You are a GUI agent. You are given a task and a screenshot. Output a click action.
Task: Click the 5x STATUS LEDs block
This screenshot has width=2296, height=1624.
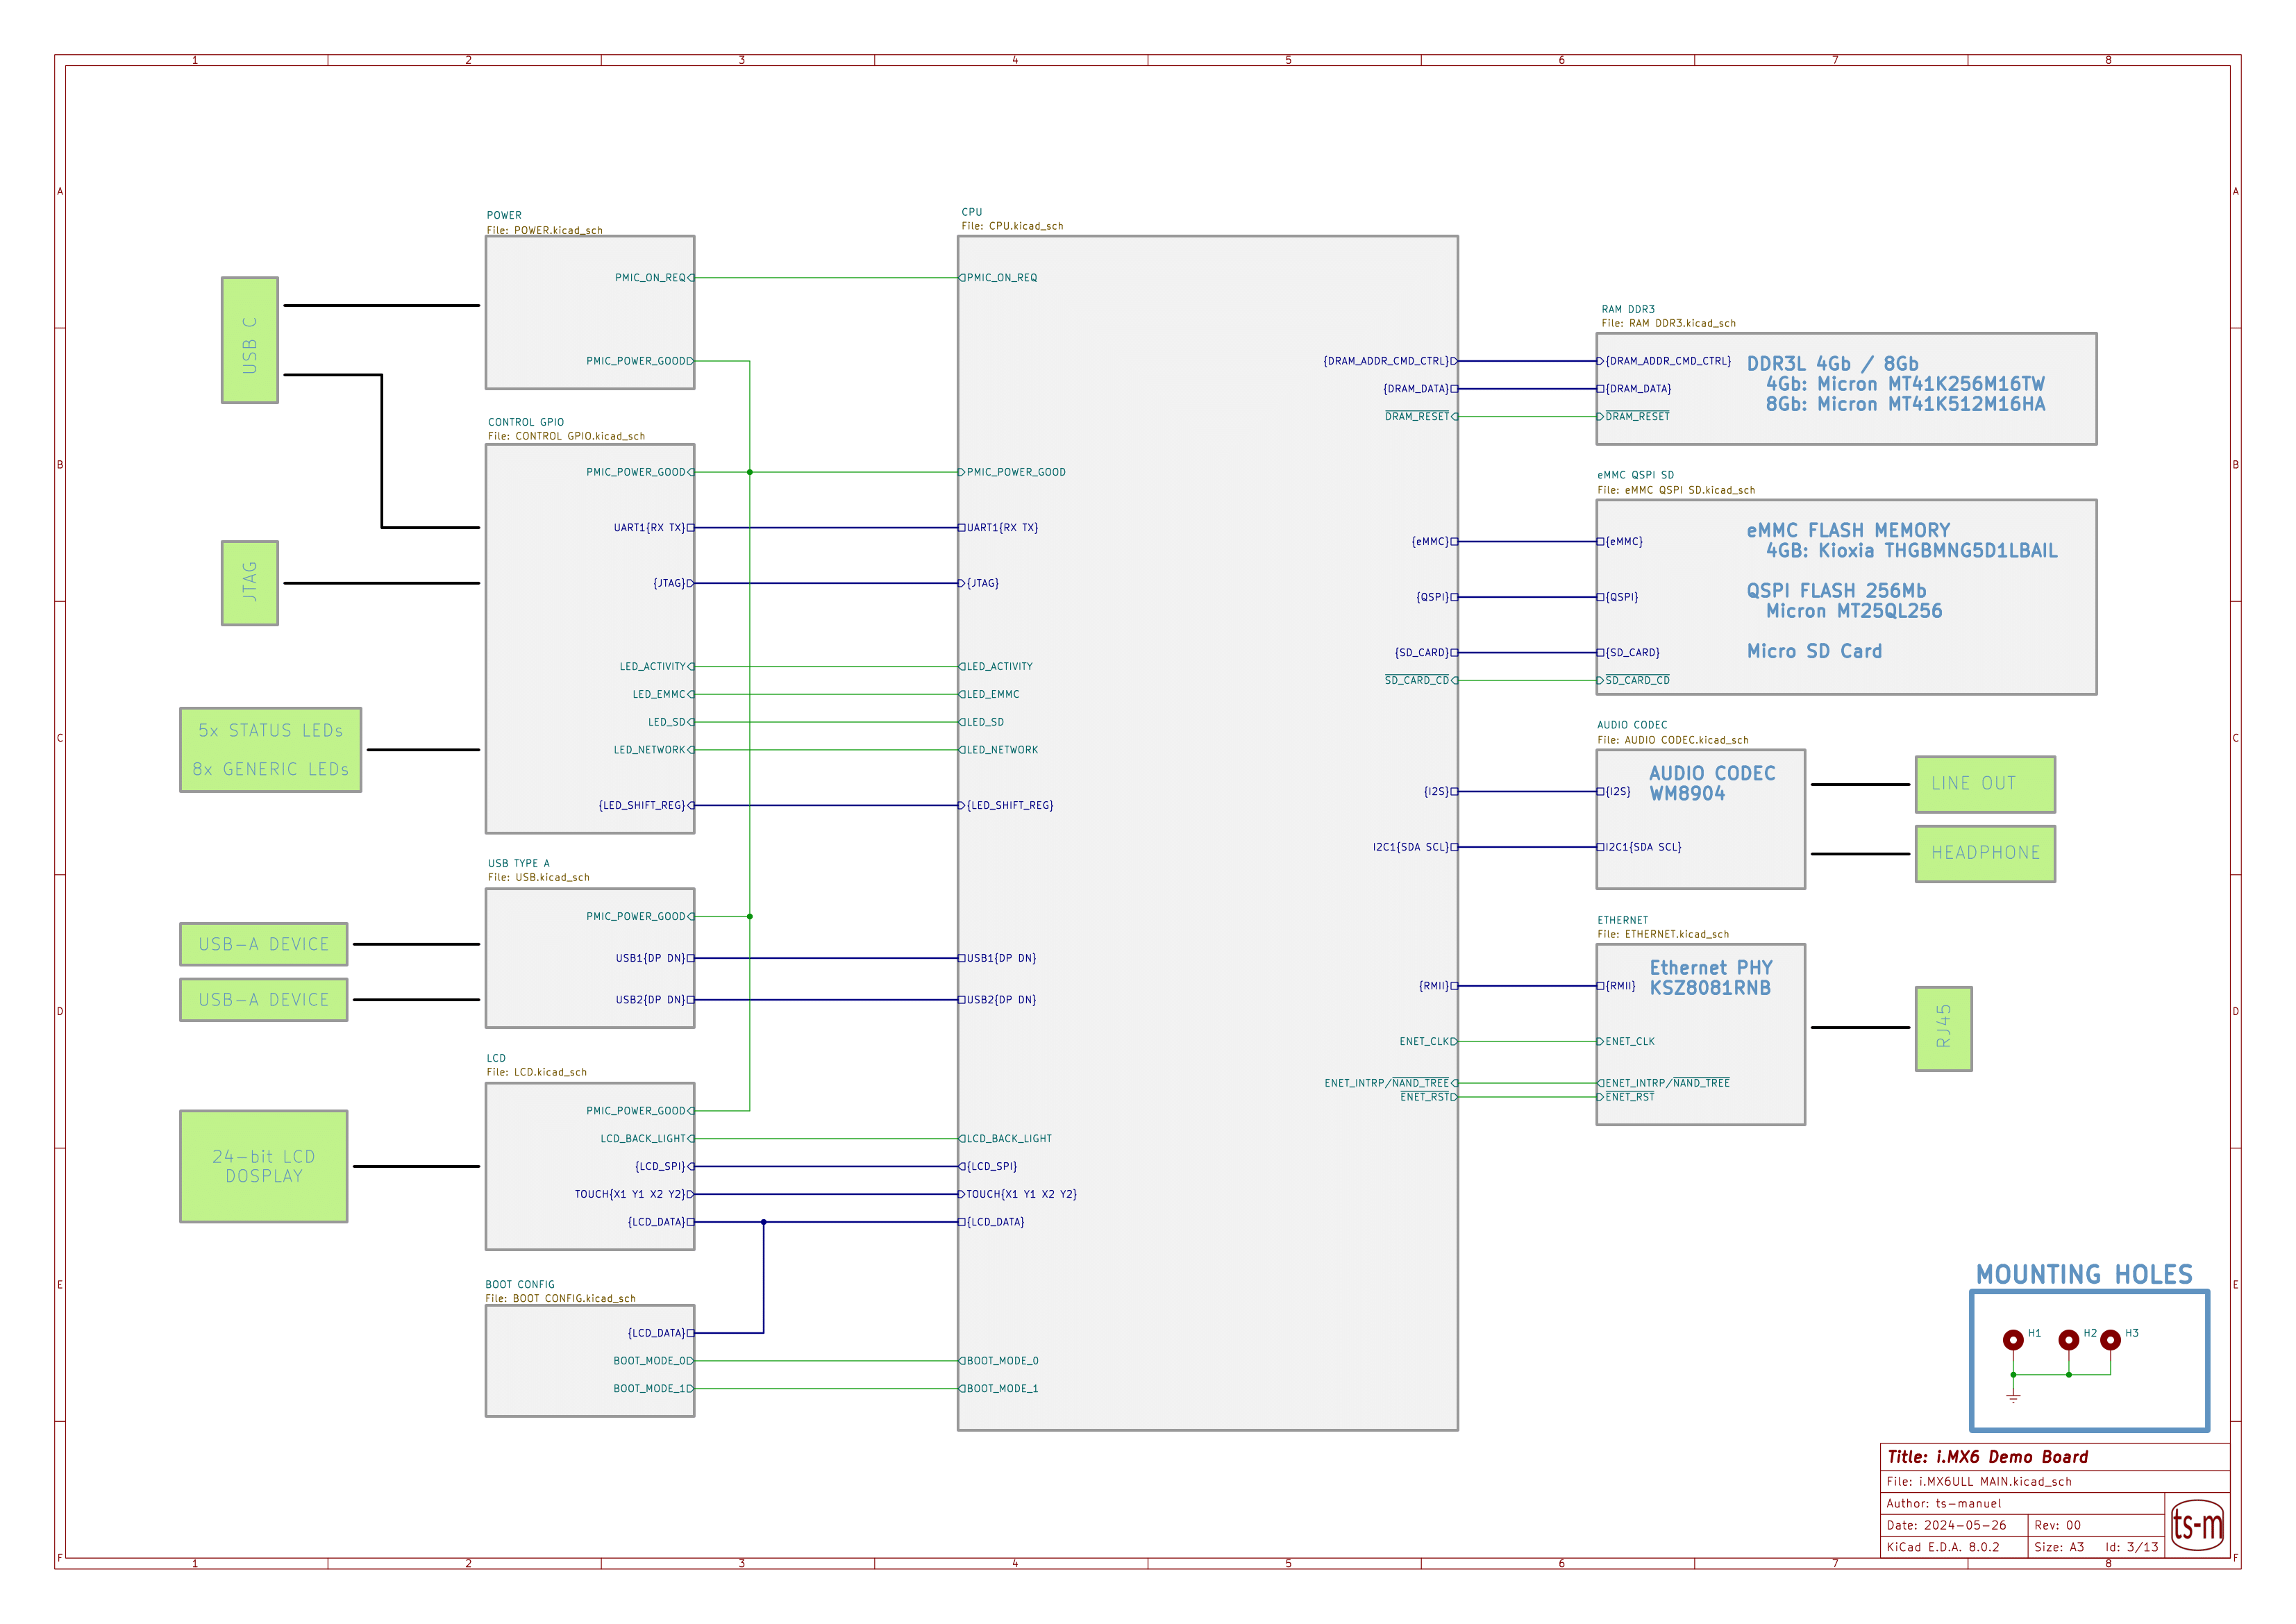click(270, 750)
